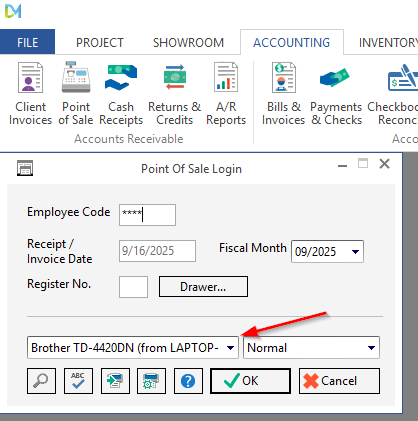Switch to the PROJECT tab
This screenshot has height=421, width=418.
pos(100,43)
